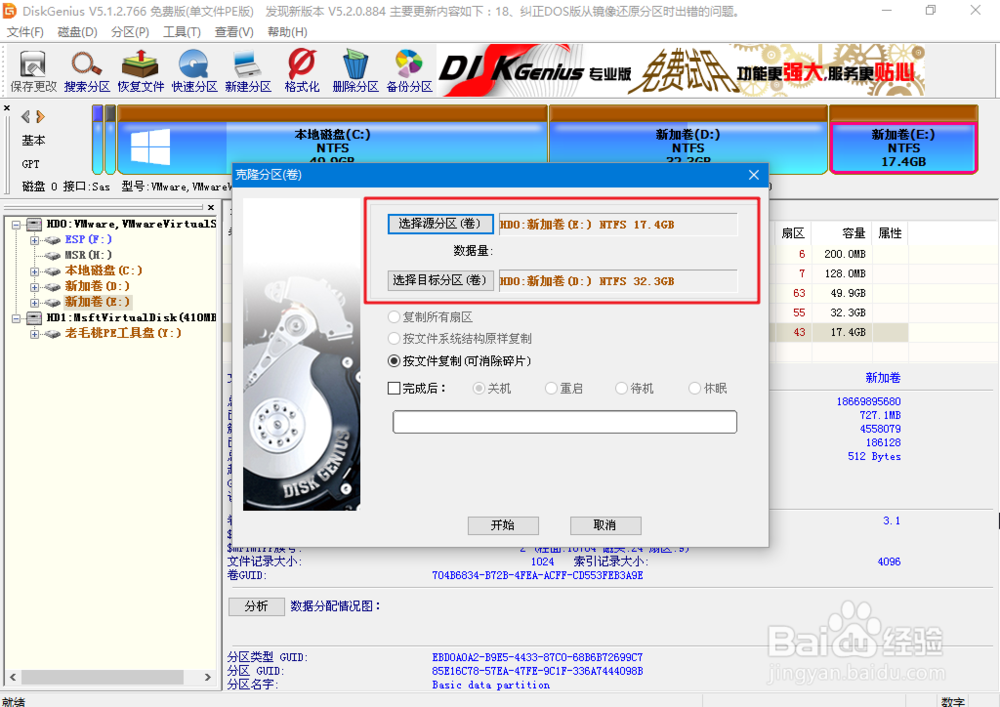
Task: Click the DiskGenius app logo in title bar
Action: tap(10, 11)
